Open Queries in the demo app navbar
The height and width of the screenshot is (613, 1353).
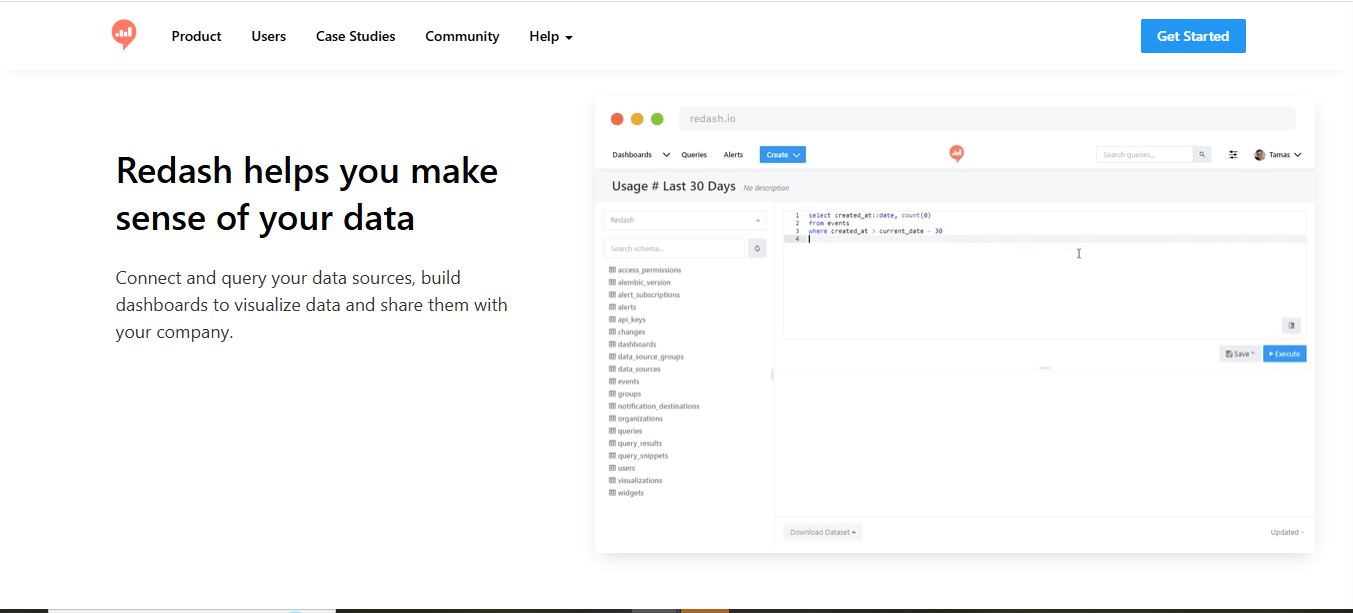[x=694, y=155]
